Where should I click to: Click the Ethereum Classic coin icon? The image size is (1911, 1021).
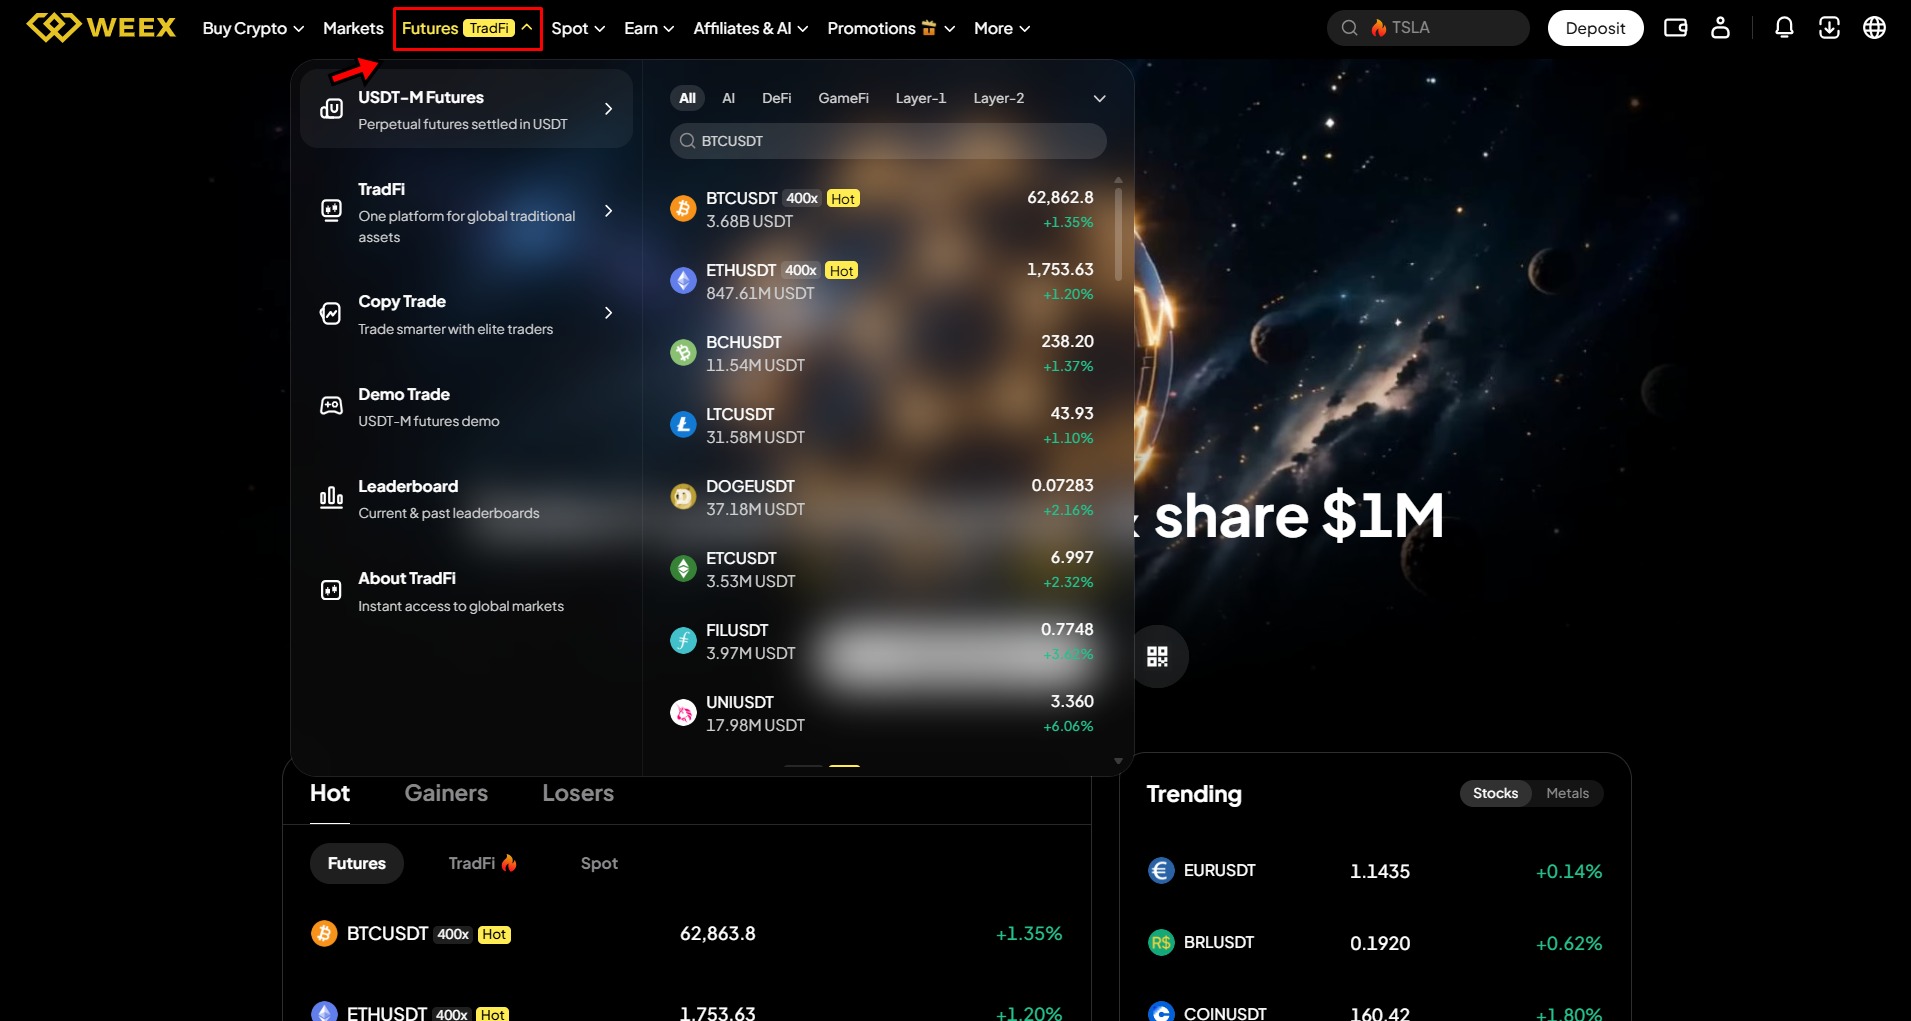[683, 568]
